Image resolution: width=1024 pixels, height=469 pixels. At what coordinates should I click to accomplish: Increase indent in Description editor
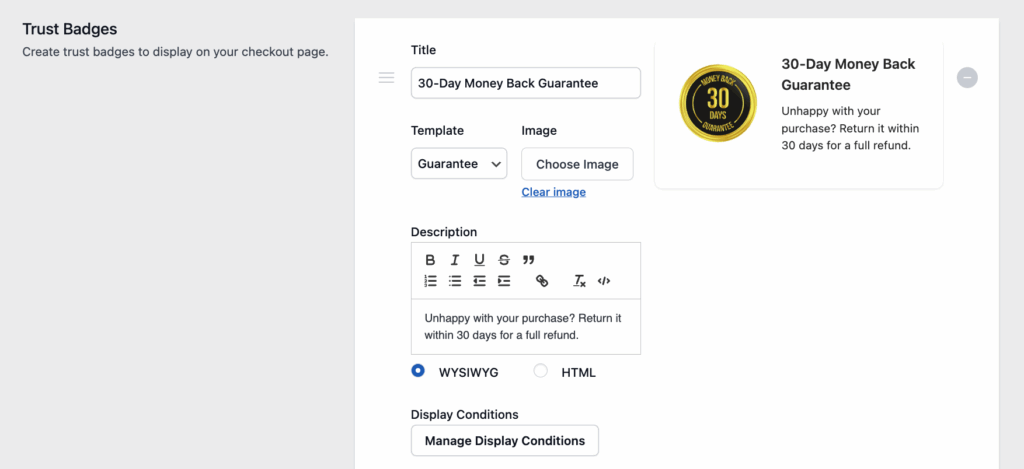(504, 281)
